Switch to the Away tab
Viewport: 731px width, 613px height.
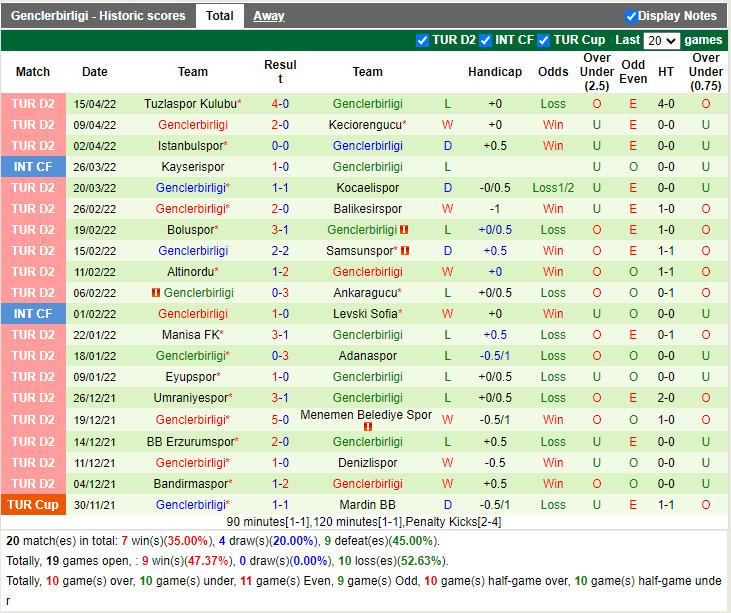click(269, 16)
